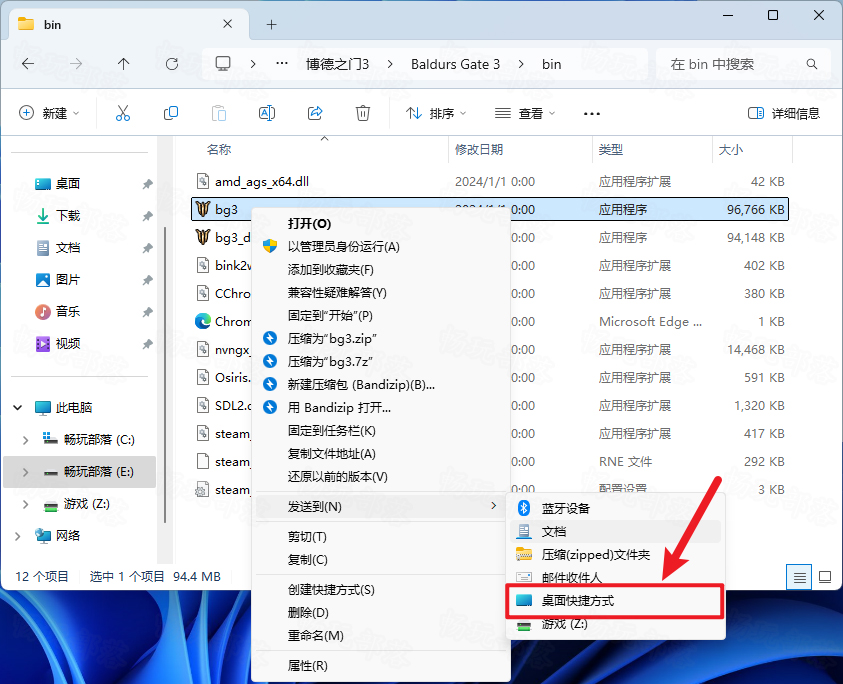Image resolution: width=843 pixels, height=684 pixels.
Task: Select the Bluetooth device send-to option
Action: [615, 508]
